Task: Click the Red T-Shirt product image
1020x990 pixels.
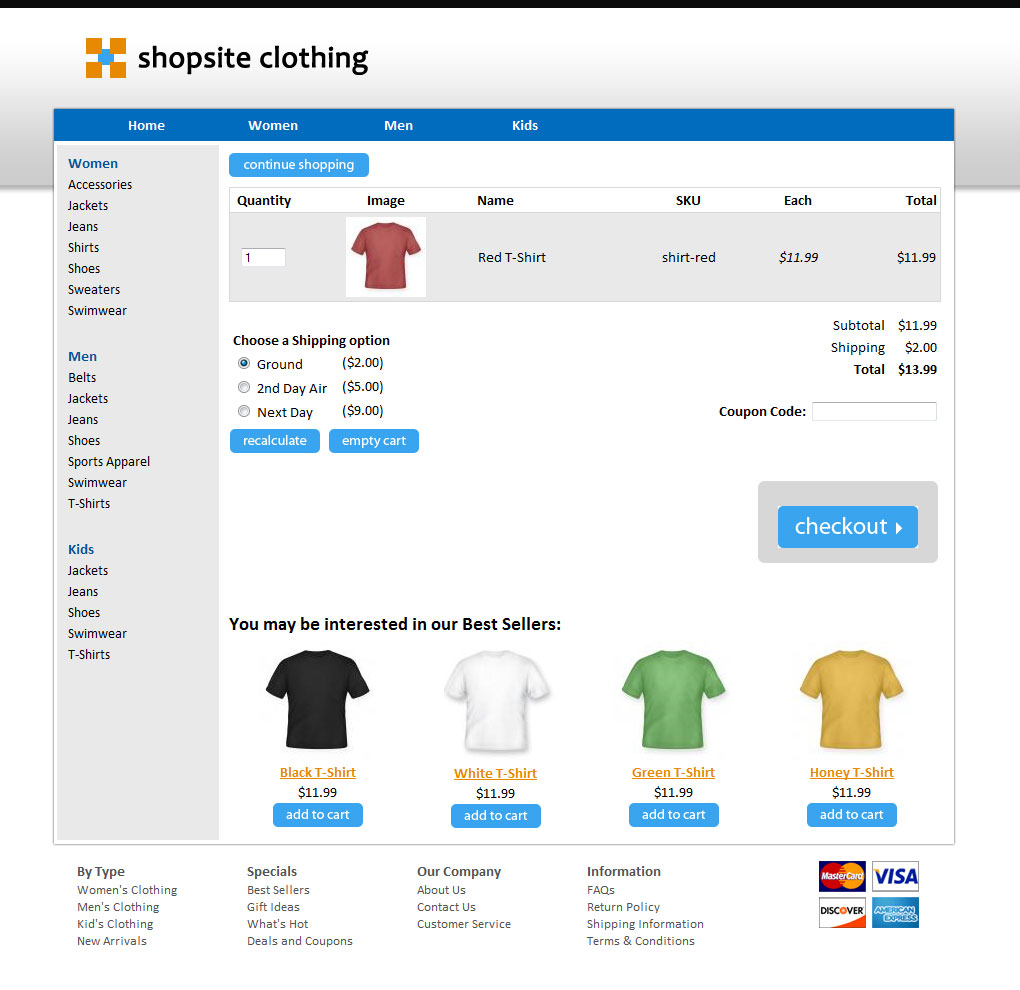Action: pos(386,257)
